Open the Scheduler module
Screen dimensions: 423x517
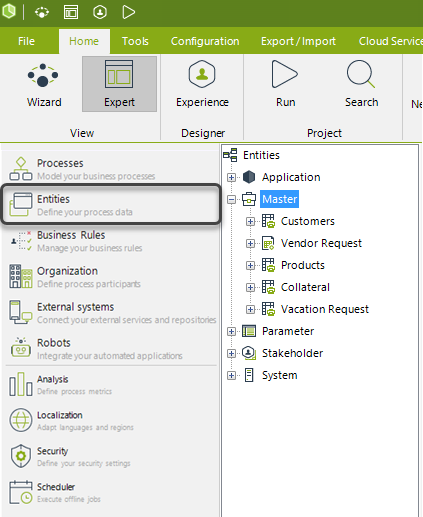110,492
